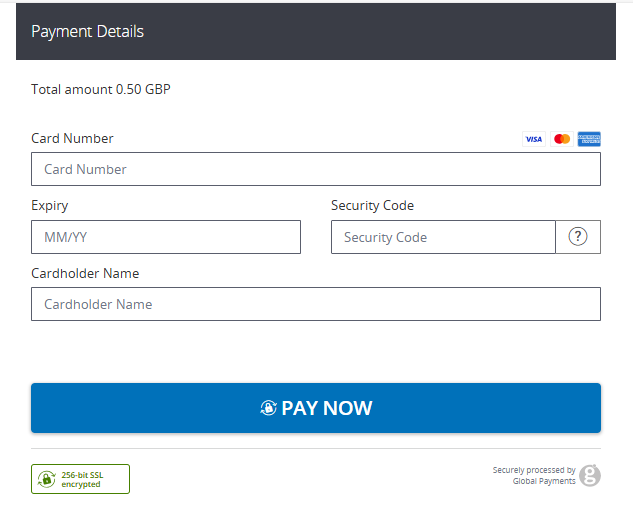Image resolution: width=633 pixels, height=513 pixels.
Task: Click the American Express logo icon
Action: (x=590, y=139)
